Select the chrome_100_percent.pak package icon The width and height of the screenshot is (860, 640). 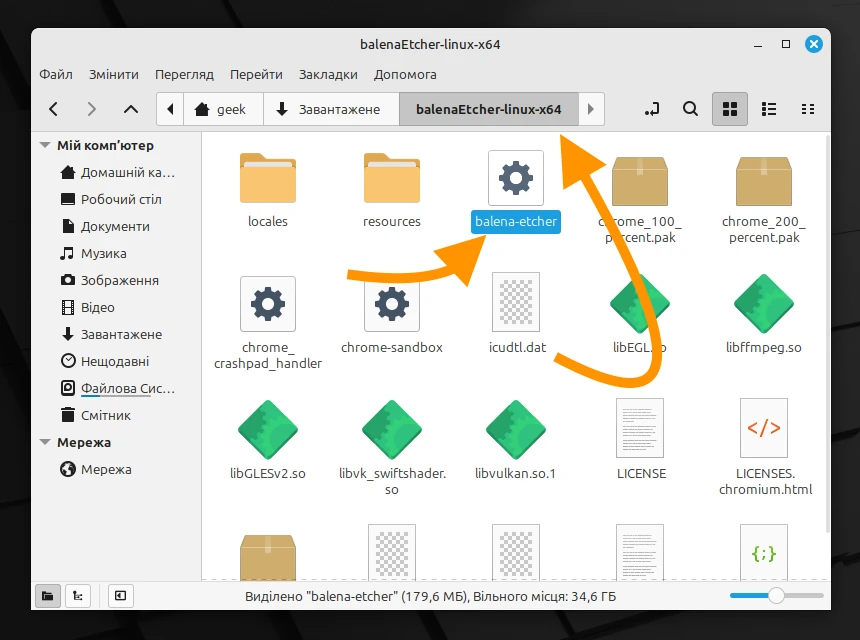640,180
